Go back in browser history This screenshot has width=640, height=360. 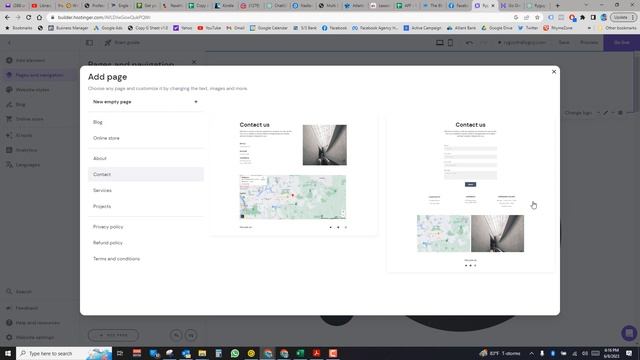click(7, 18)
